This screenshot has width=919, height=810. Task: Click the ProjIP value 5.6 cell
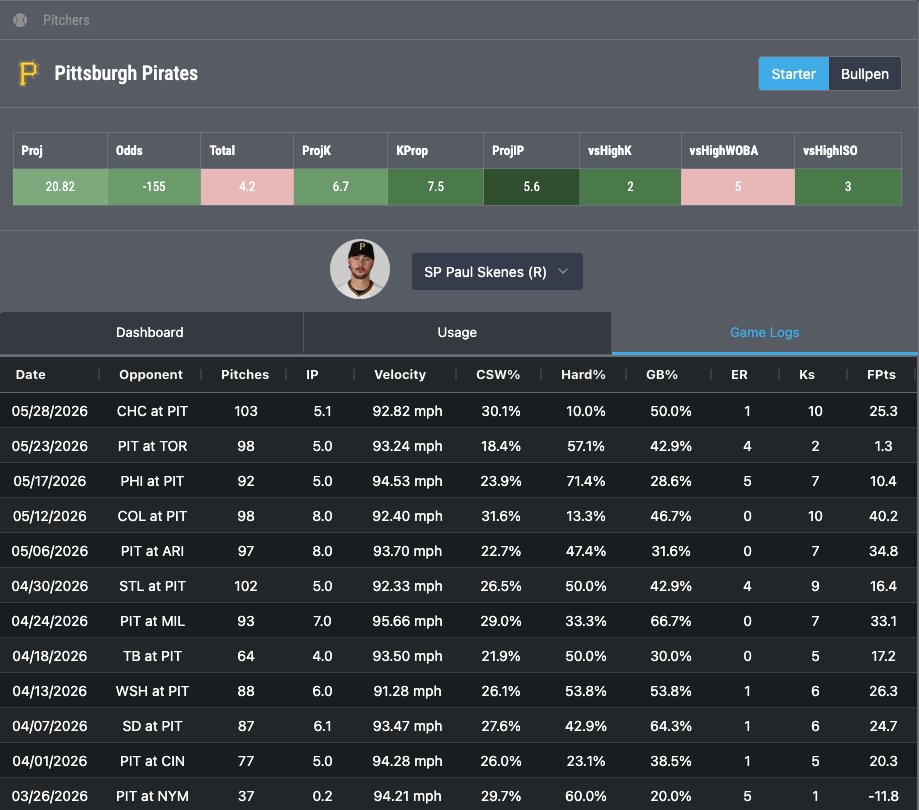pos(532,187)
